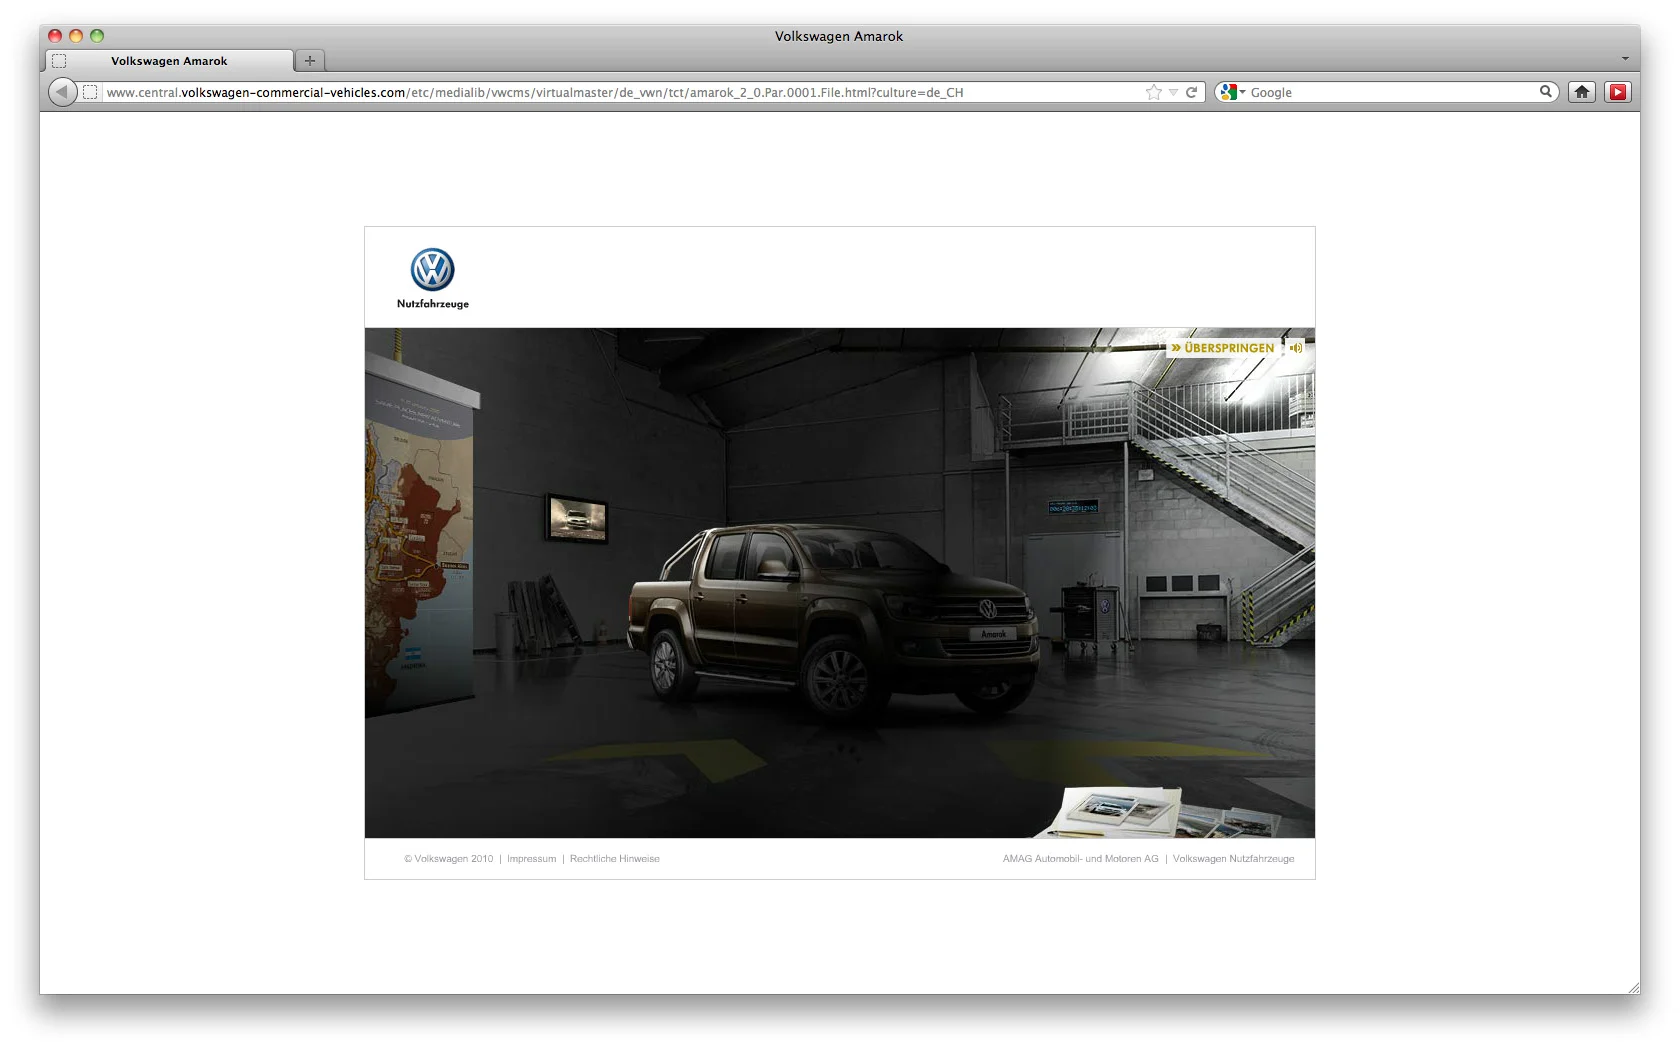Open the Impressum footer link

pyautogui.click(x=532, y=859)
